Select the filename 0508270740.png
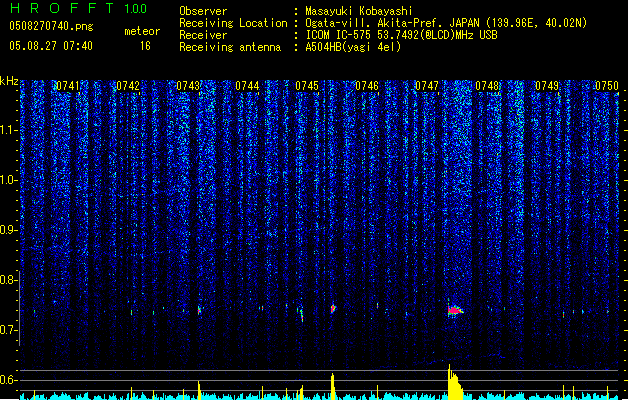Viewport: 629px width, 400px height. [51, 26]
